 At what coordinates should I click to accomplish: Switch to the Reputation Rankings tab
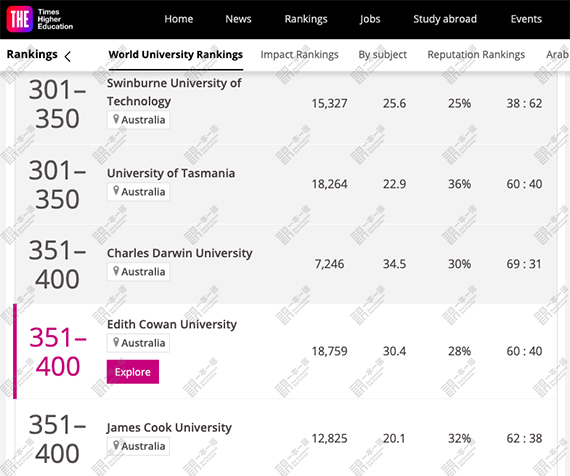[476, 55]
